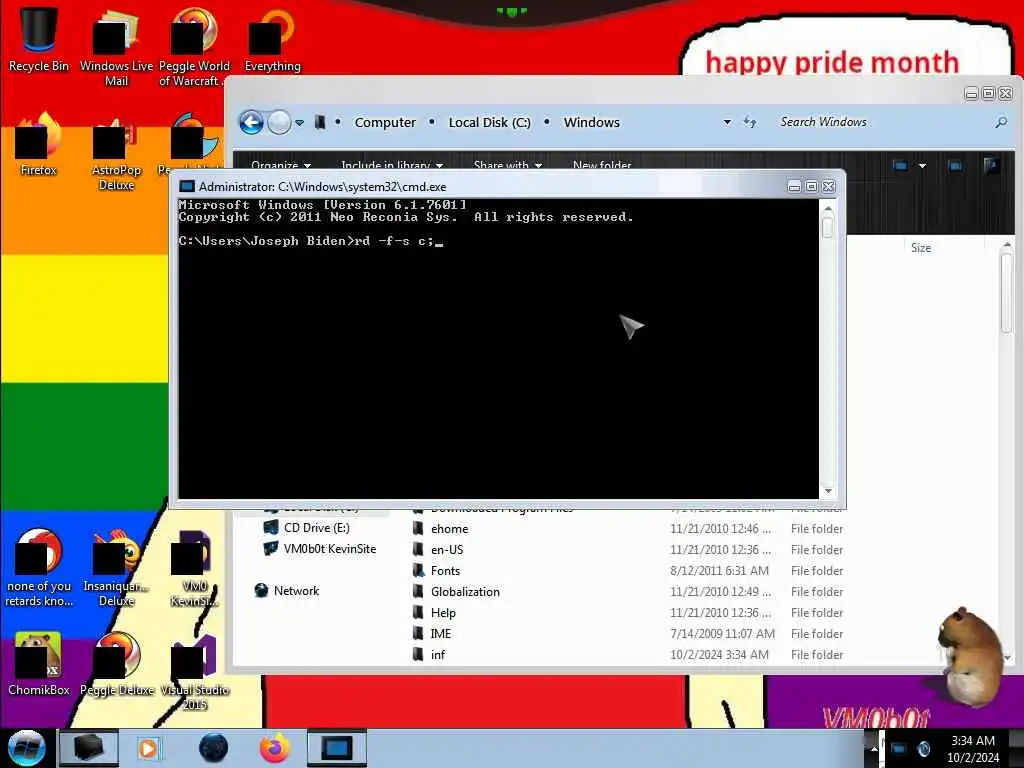Click 10/2/2024 3:34 AM date of inf
The height and width of the screenshot is (768, 1024).
click(719, 654)
